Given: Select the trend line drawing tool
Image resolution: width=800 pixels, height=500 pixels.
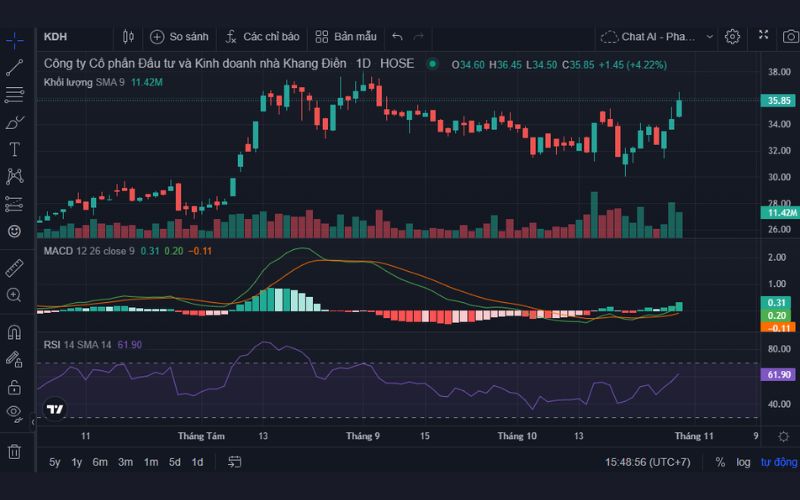Looking at the screenshot, I should 15,68.
